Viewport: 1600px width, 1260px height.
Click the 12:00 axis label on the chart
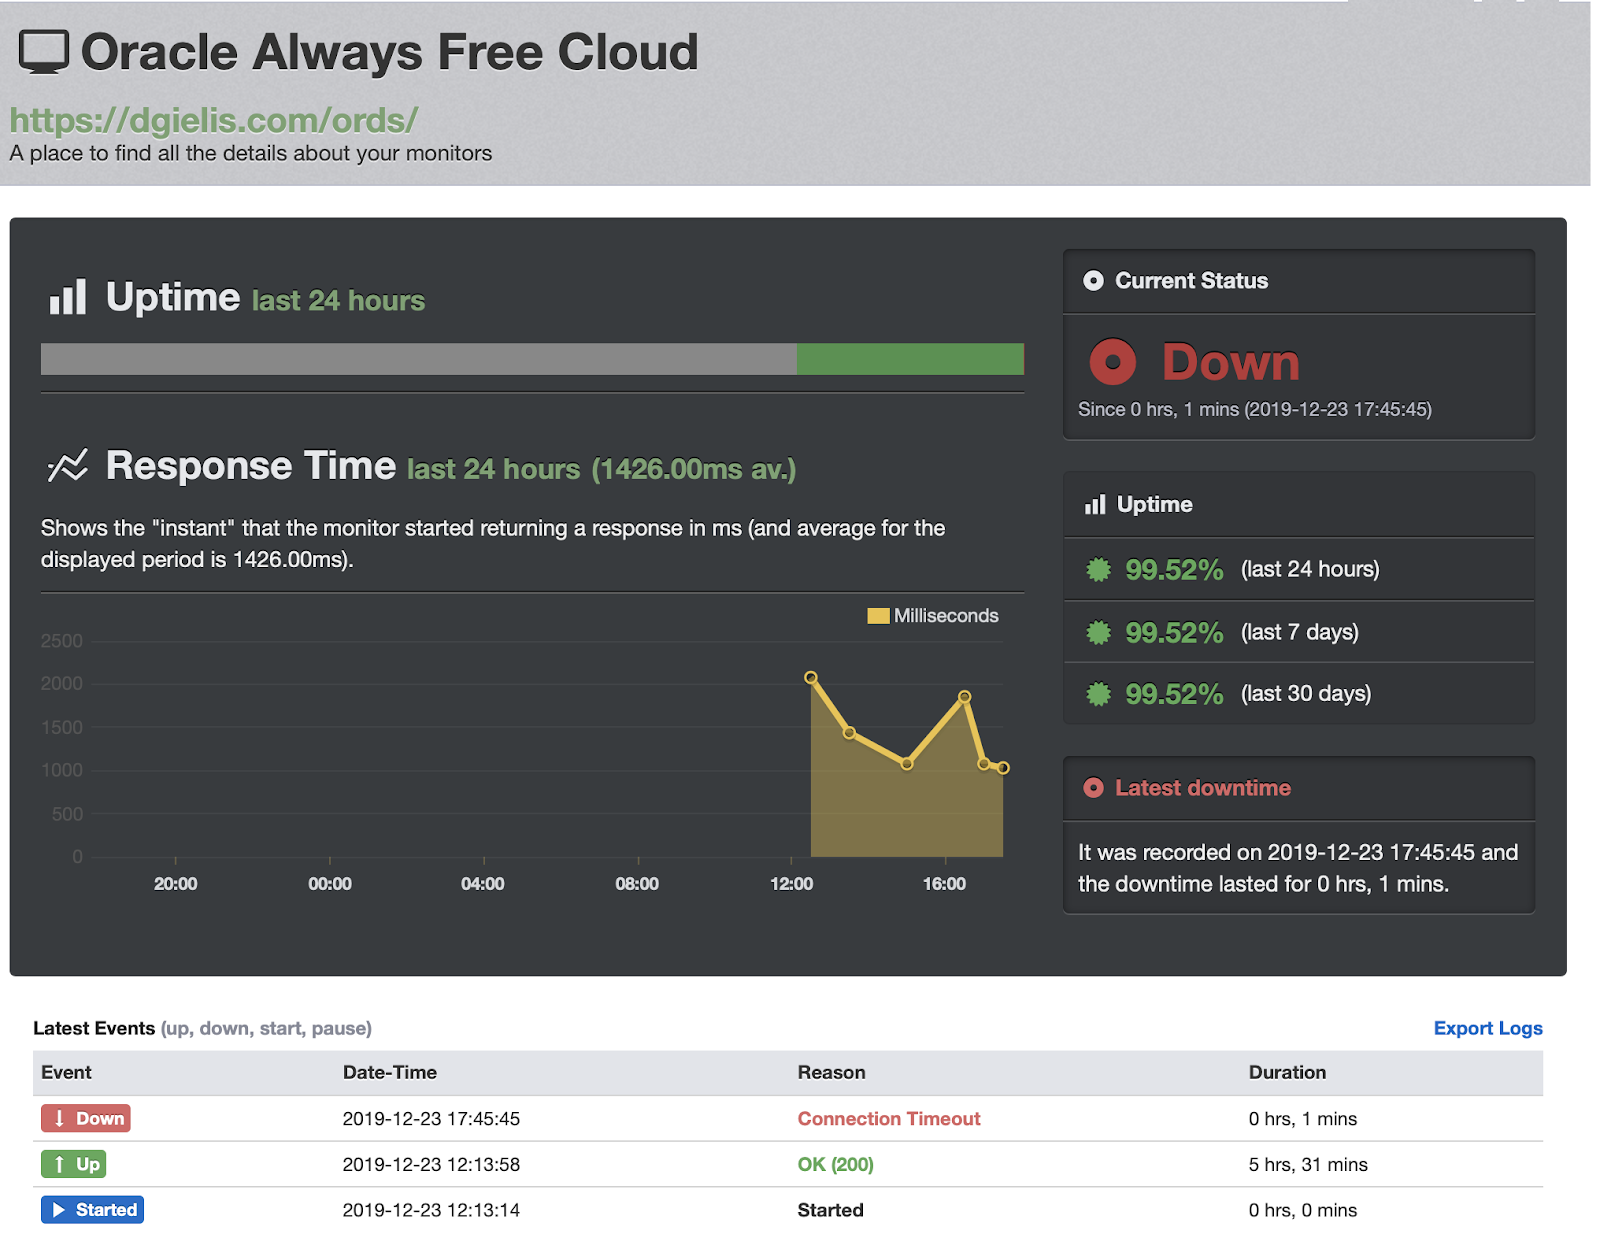791,884
